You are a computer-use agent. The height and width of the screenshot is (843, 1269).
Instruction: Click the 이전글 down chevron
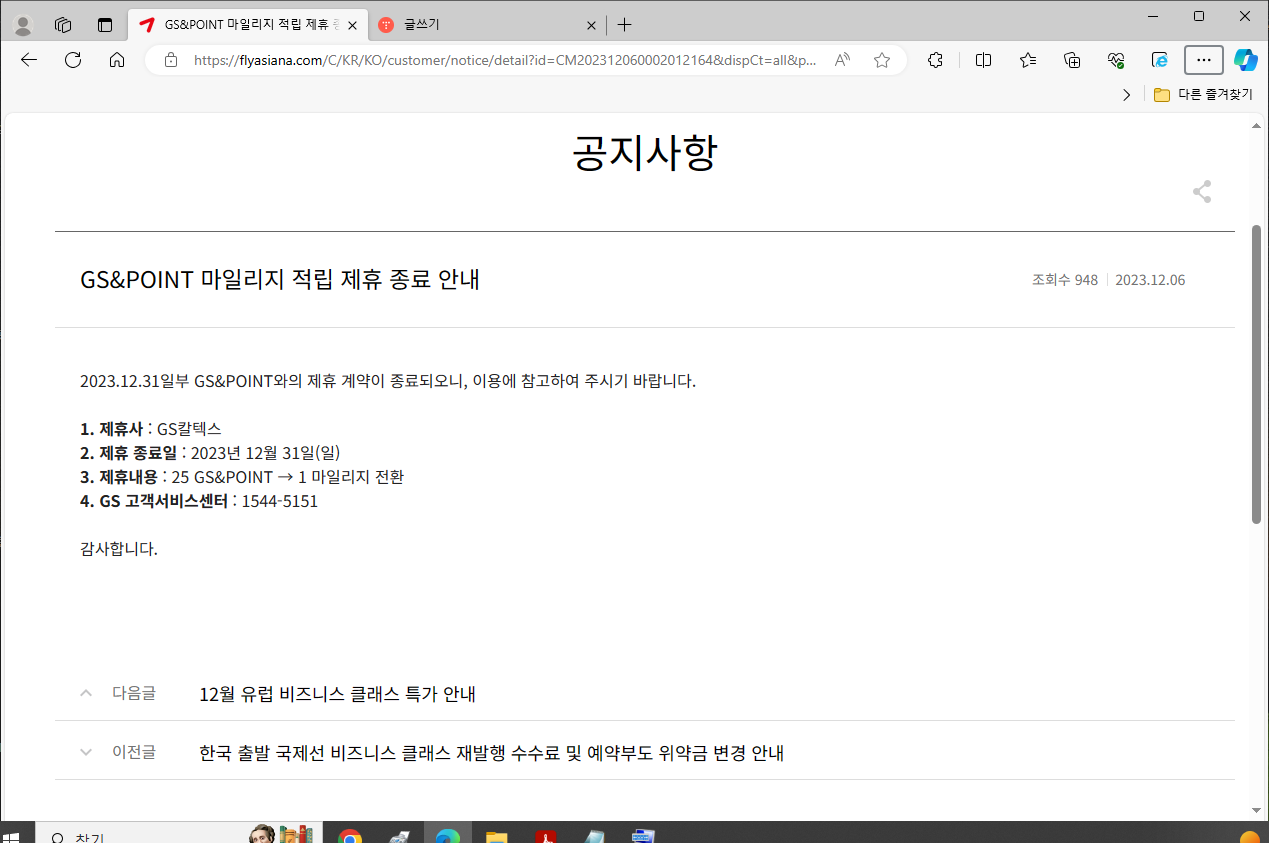(86, 752)
